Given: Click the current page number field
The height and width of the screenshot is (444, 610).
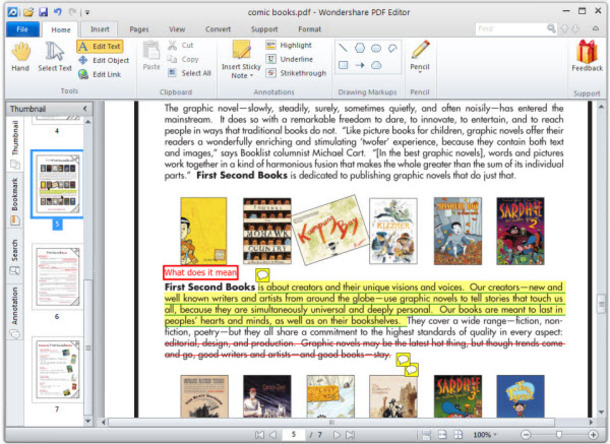Looking at the screenshot, I should (294, 434).
